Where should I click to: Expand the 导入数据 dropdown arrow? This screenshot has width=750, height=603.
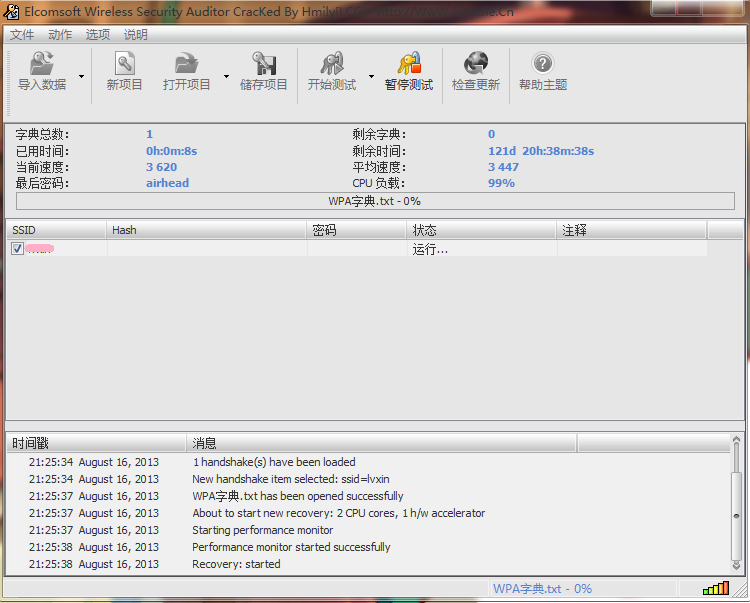81,77
